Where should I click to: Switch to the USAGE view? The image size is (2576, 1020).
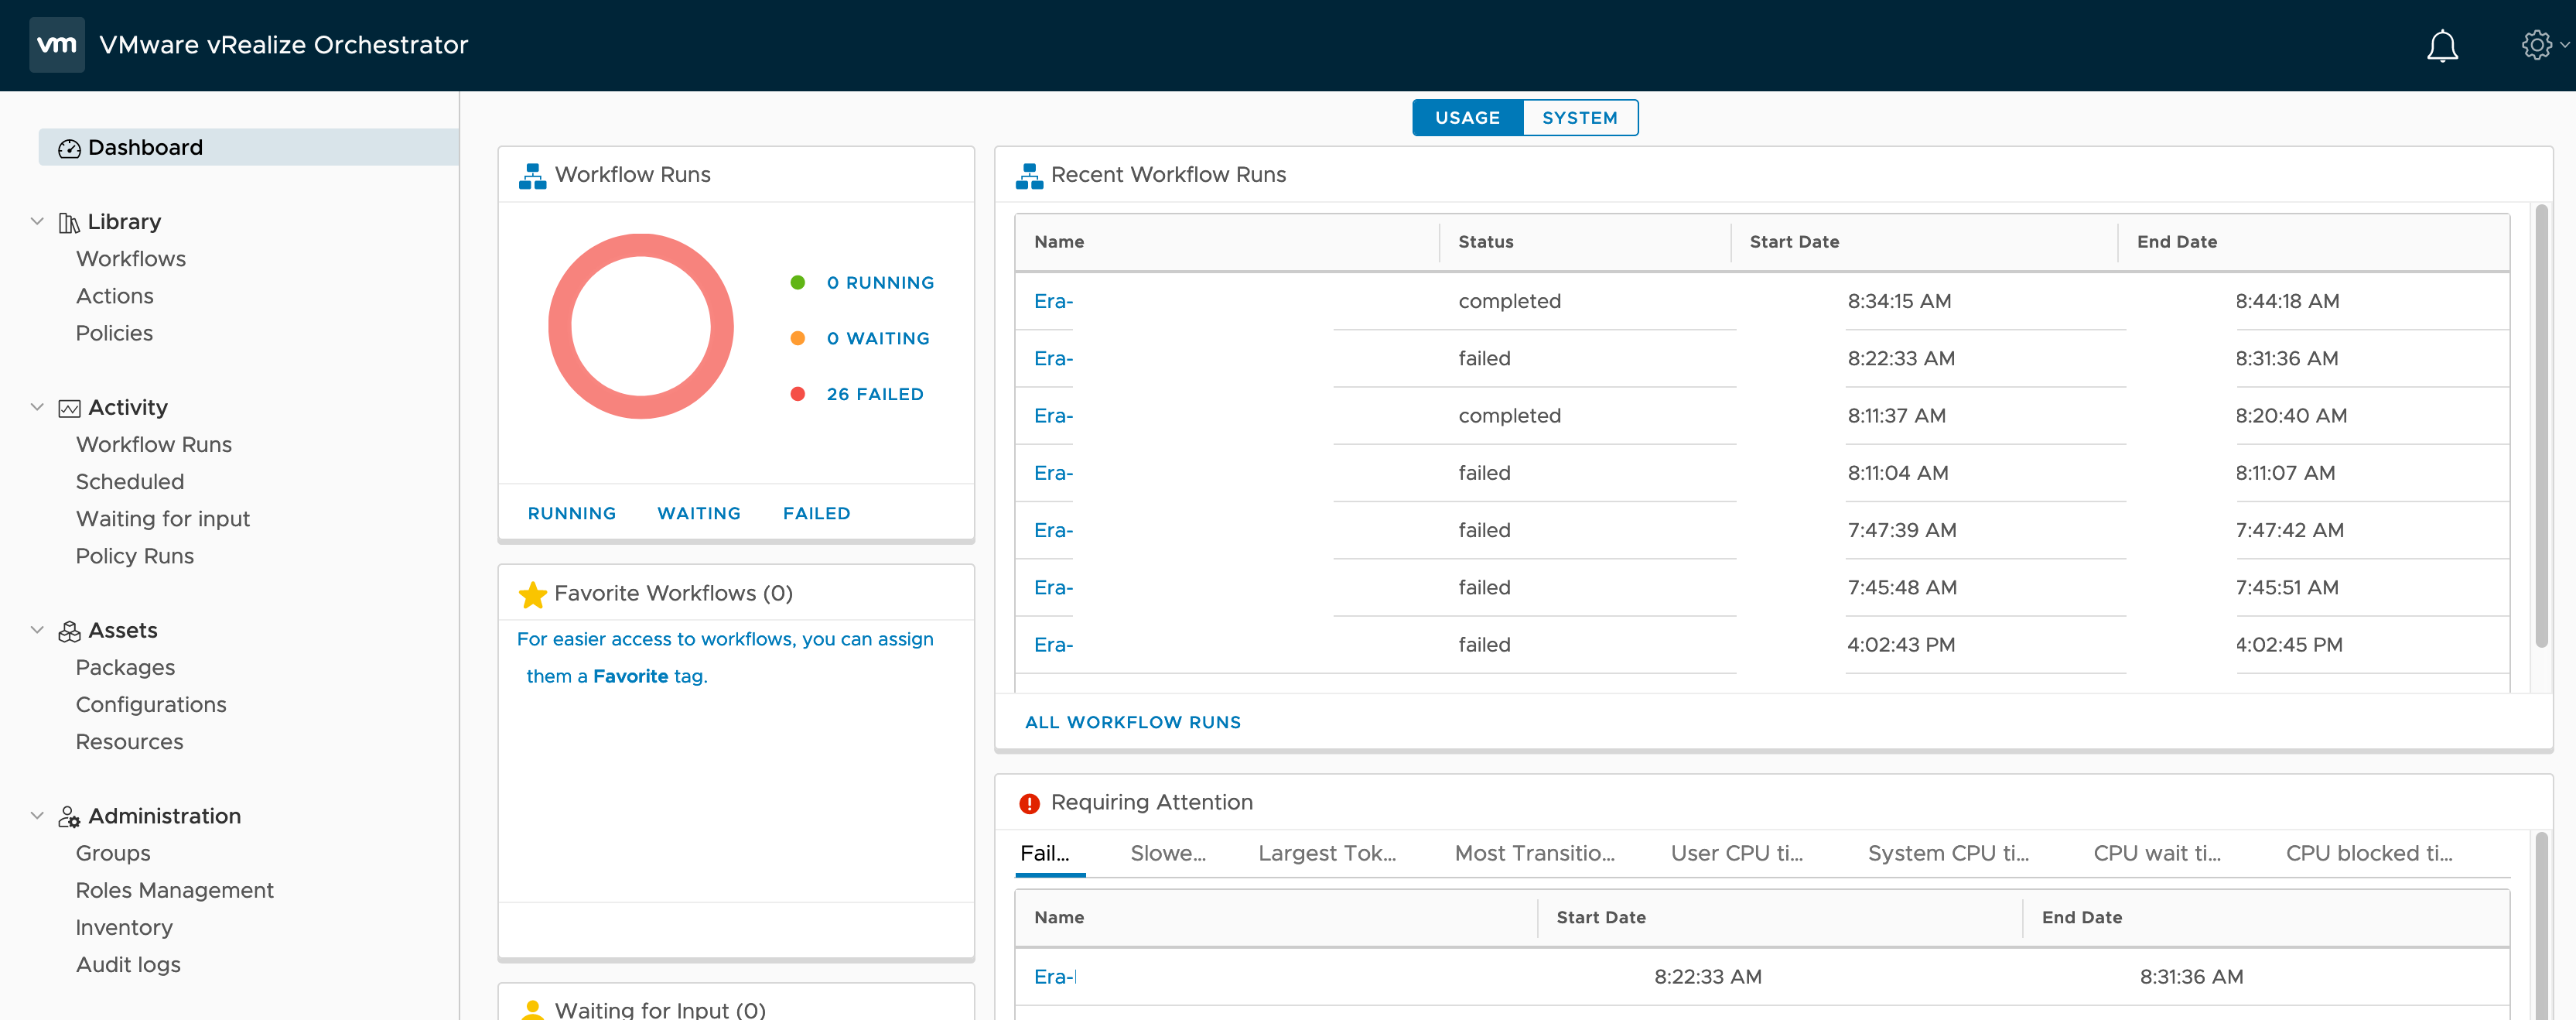pos(1467,118)
